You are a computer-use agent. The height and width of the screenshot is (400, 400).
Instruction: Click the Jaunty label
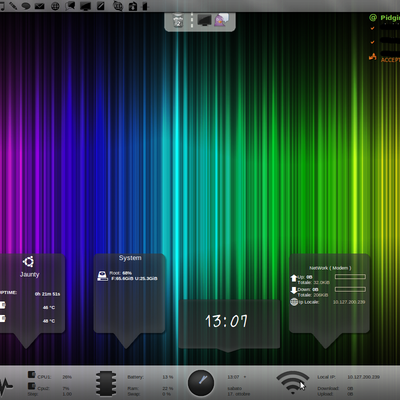point(29,274)
